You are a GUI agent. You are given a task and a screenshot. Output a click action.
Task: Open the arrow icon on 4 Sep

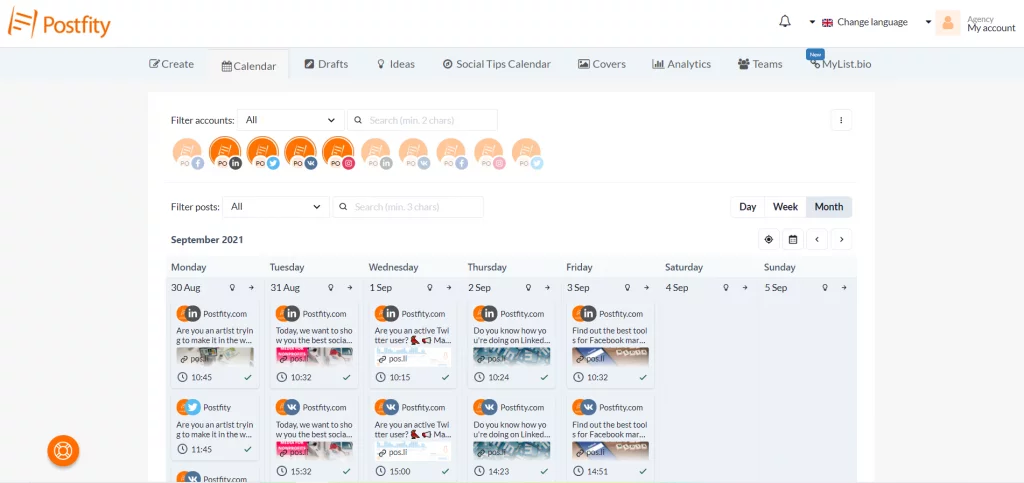point(745,287)
